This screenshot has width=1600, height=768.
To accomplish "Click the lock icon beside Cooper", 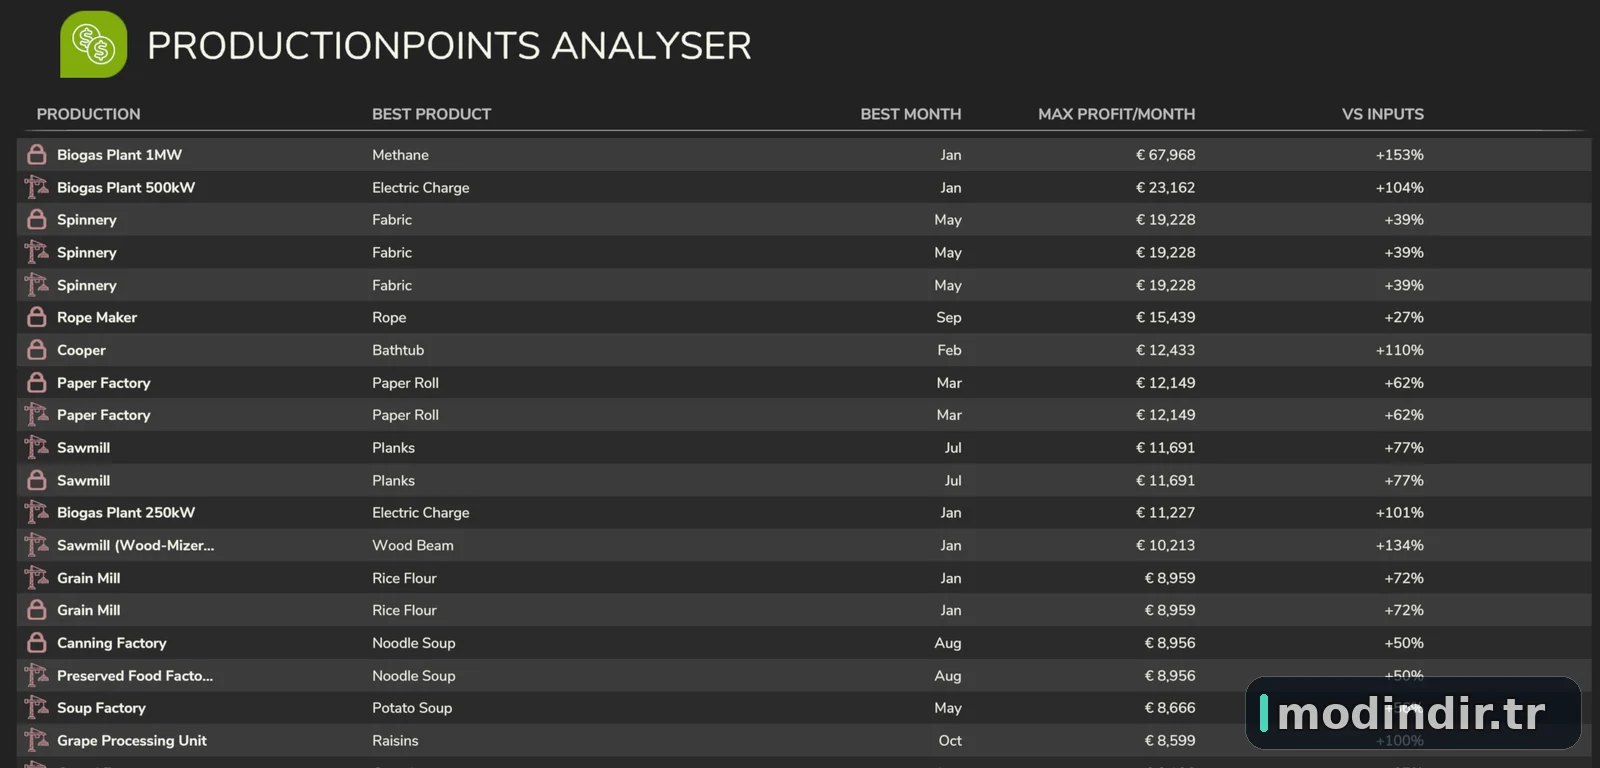I will pos(37,350).
